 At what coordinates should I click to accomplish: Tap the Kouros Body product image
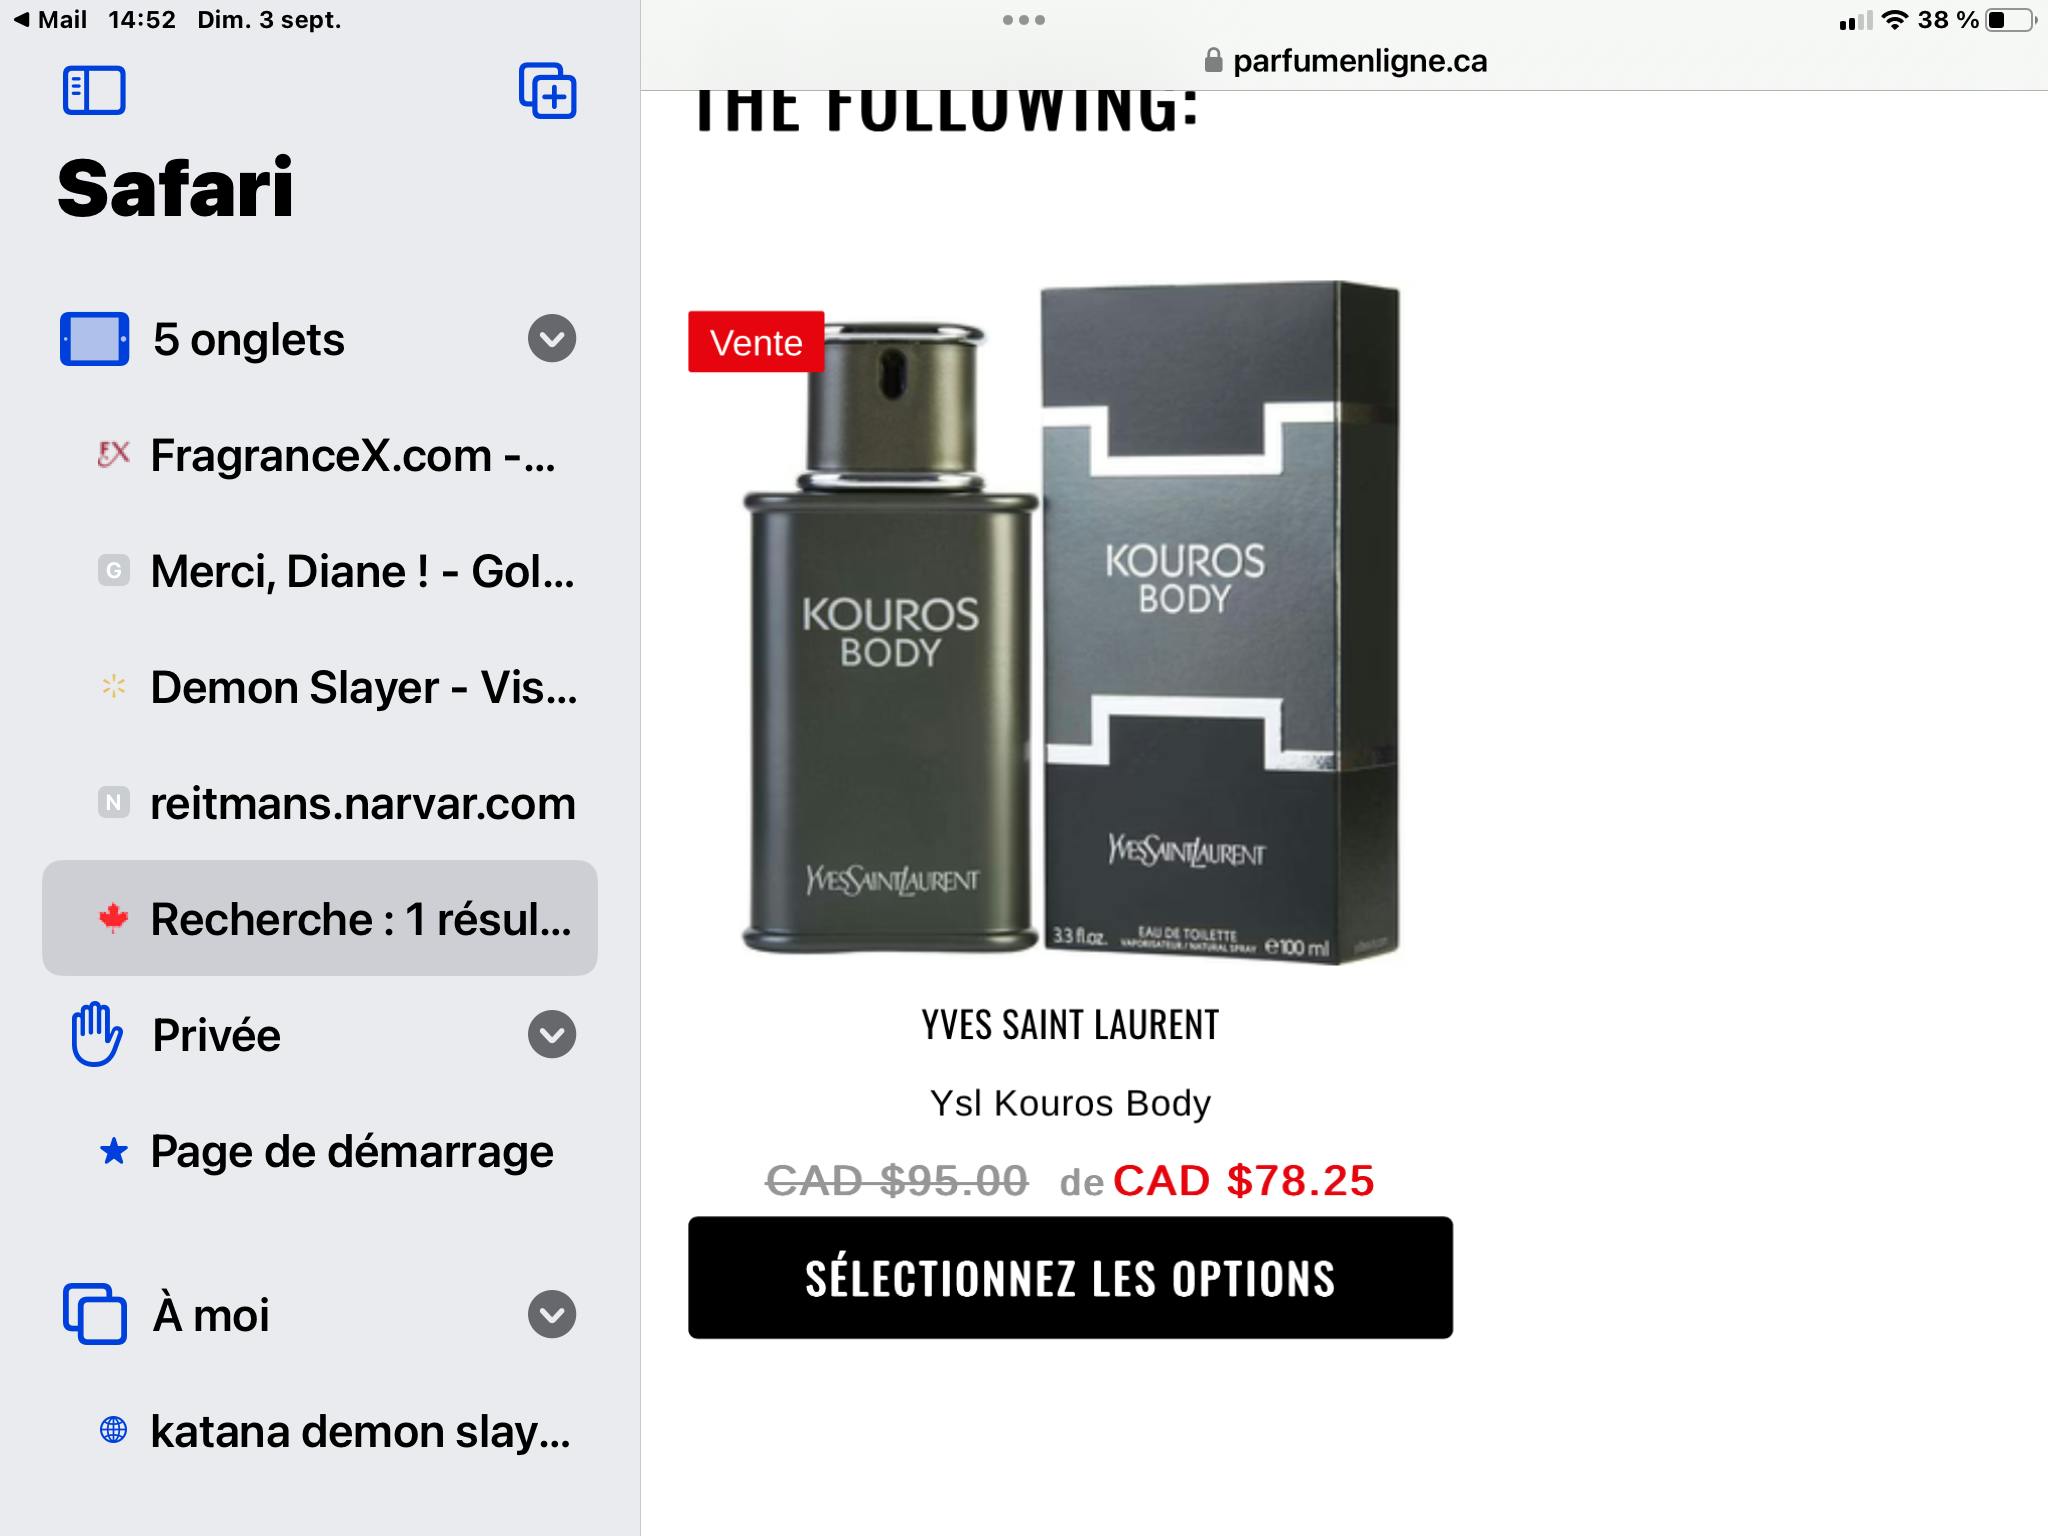(x=1070, y=622)
